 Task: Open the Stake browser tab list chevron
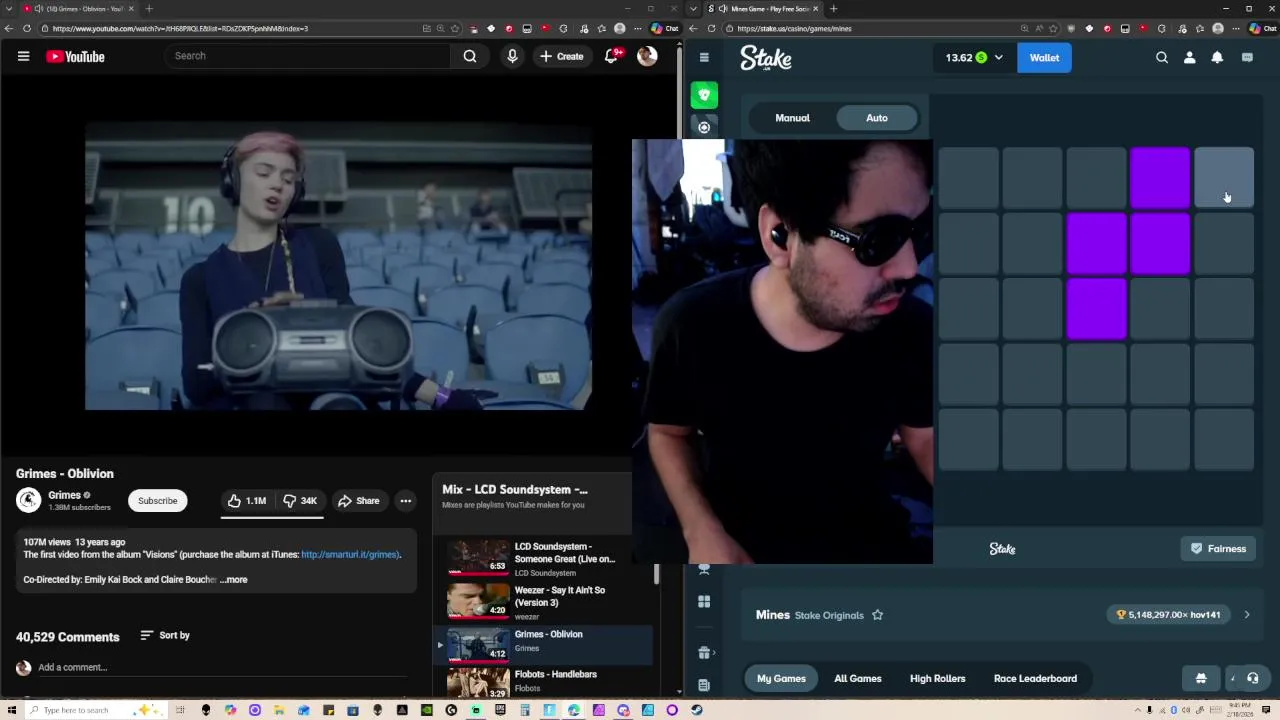tap(694, 9)
